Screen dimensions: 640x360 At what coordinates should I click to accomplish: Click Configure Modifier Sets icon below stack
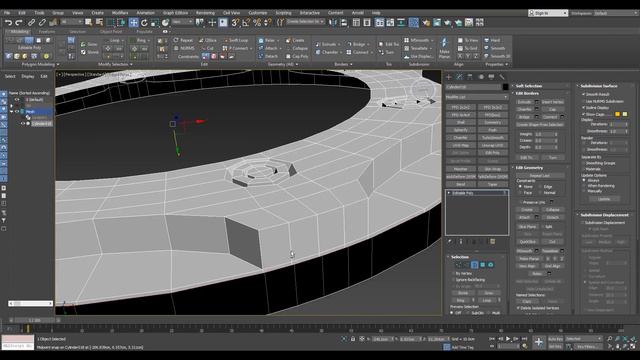click(x=493, y=242)
